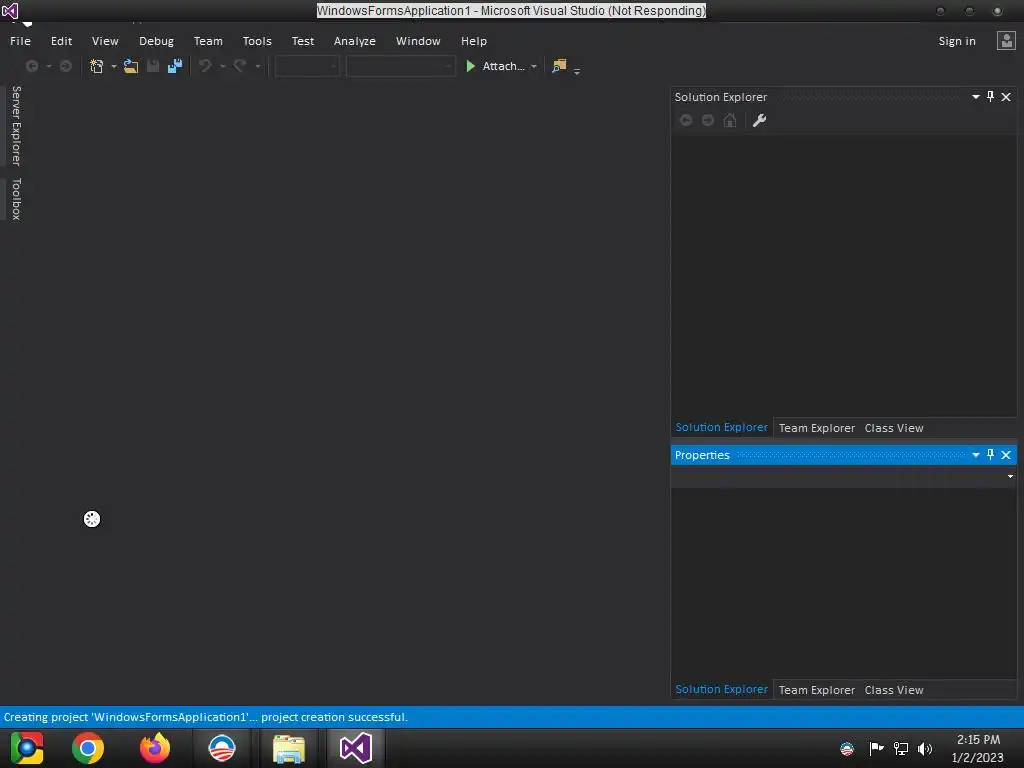Expand the New Project dropdown arrow
Screen dimensions: 1024x768
[x=114, y=67]
